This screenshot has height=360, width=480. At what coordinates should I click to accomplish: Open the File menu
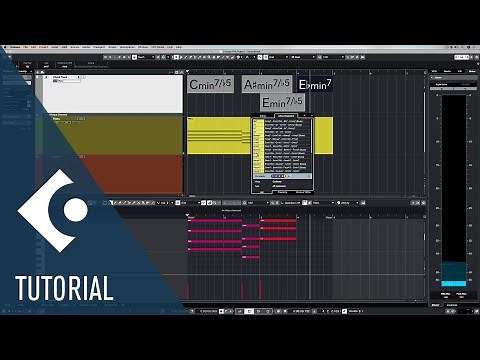[x=25, y=47]
